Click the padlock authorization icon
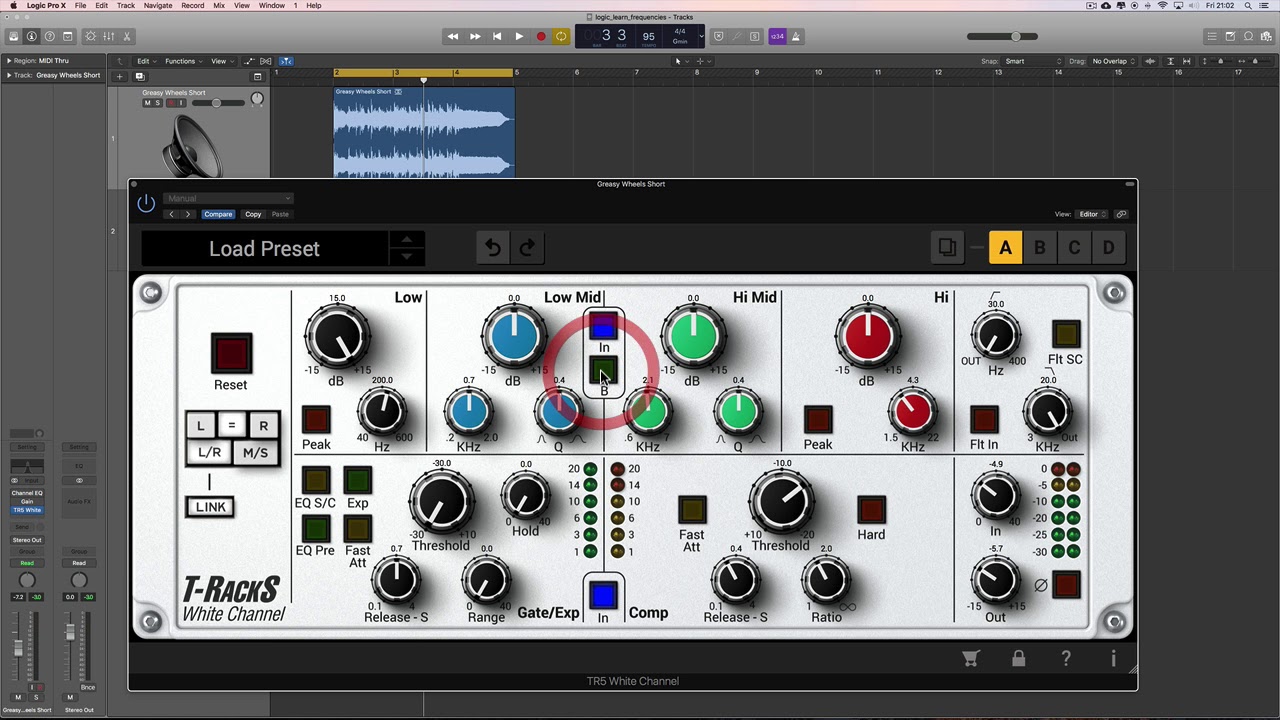This screenshot has height=720, width=1280. (x=1018, y=658)
